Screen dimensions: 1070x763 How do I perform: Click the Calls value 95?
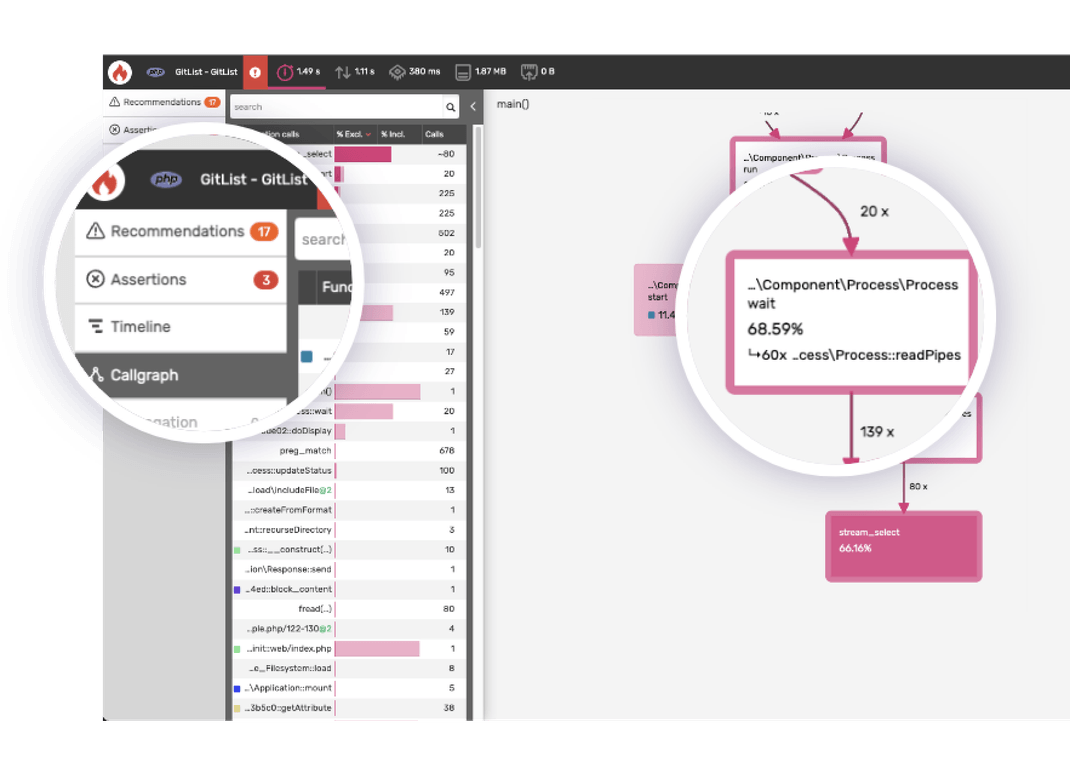pos(449,273)
